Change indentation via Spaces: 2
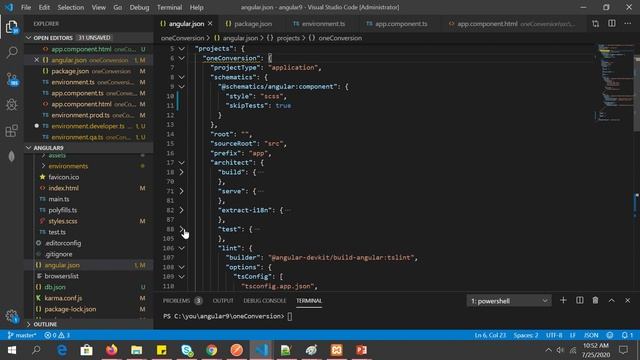Image resolution: width=640 pixels, height=360 pixels. tap(526, 335)
